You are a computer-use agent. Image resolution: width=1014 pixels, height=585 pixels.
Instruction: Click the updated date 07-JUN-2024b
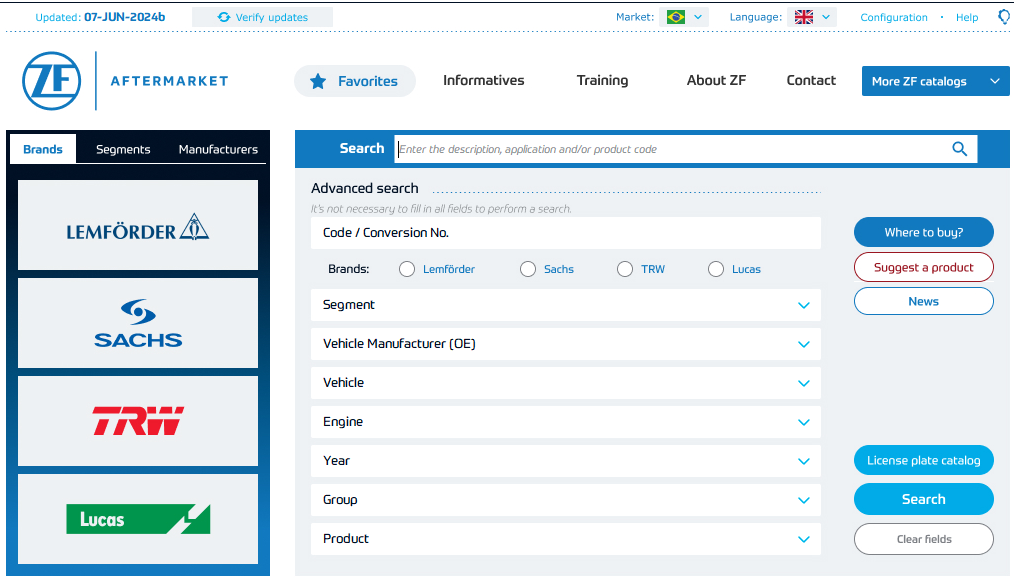click(124, 17)
